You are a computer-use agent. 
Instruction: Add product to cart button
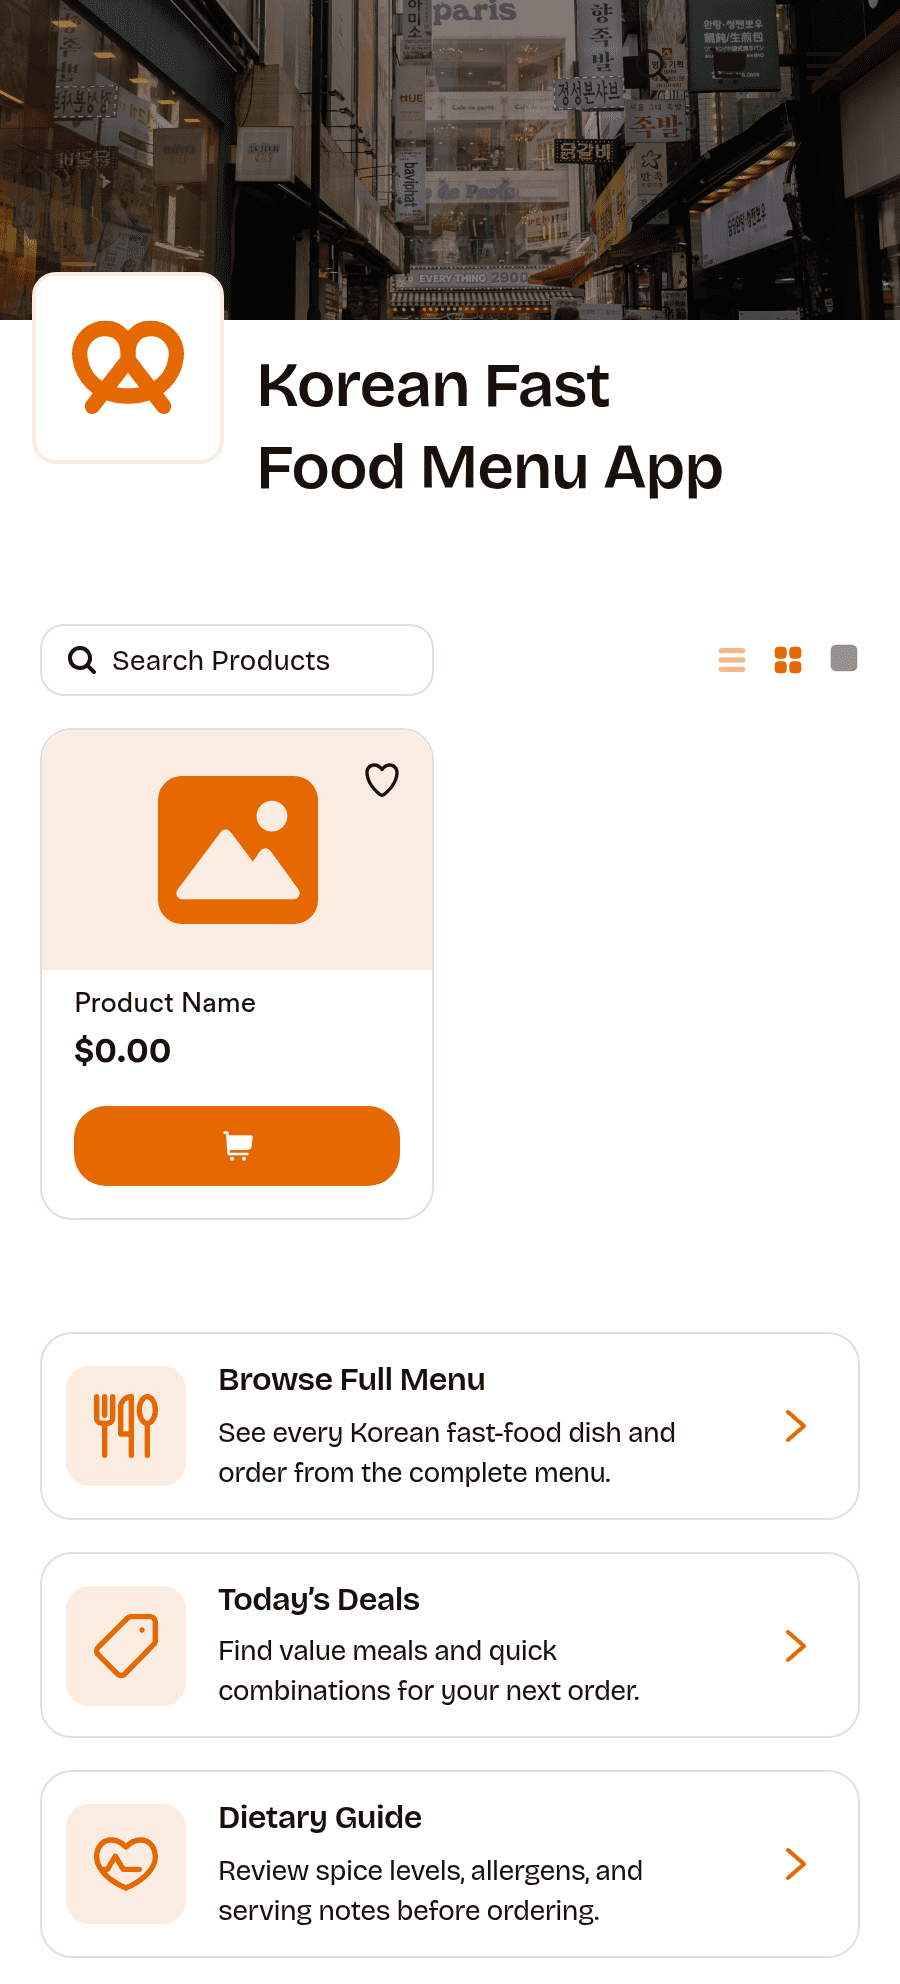[237, 1146]
